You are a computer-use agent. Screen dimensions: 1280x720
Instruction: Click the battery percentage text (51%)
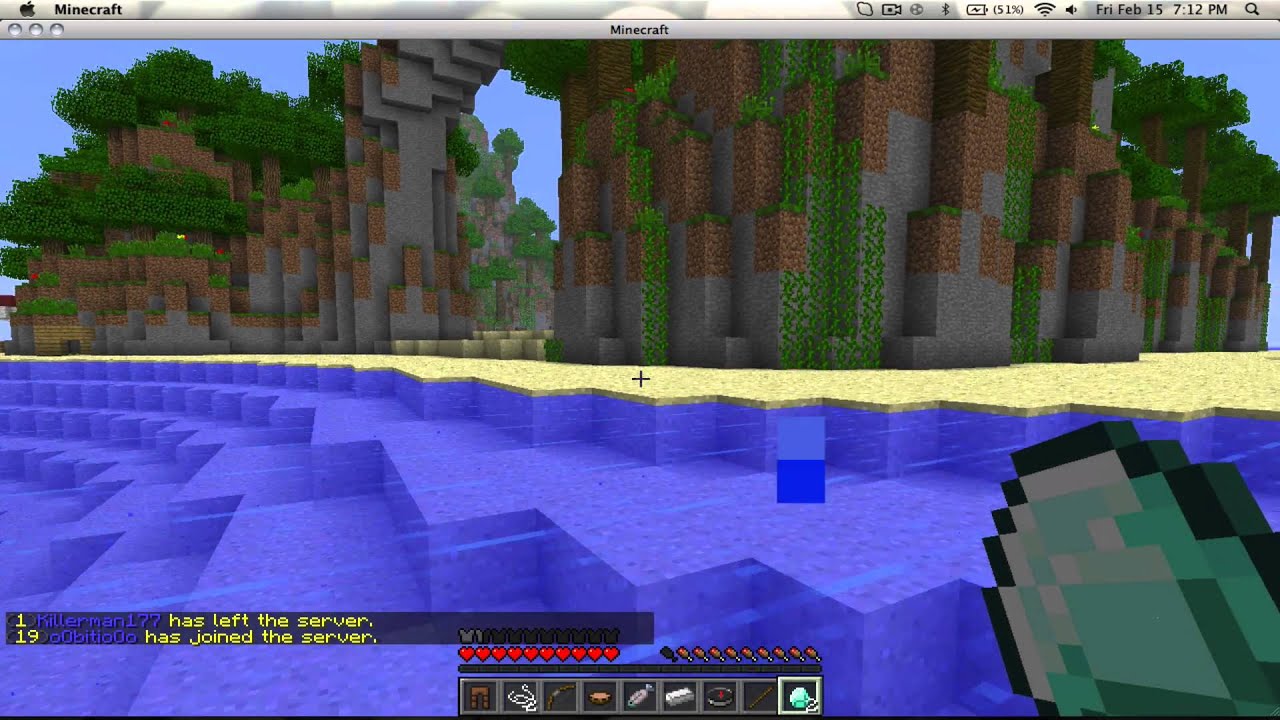1008,9
